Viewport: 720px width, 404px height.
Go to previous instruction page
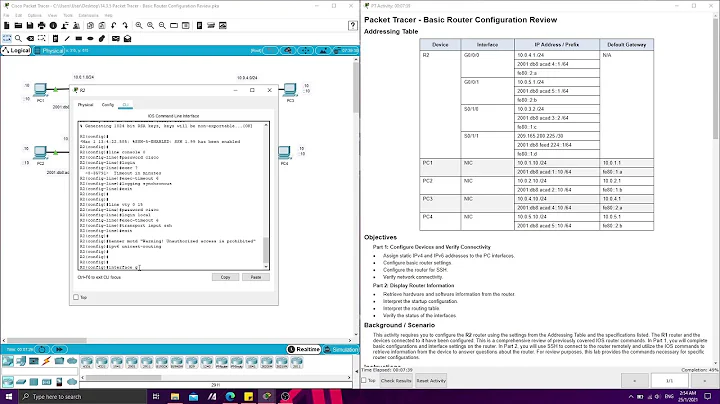point(635,381)
